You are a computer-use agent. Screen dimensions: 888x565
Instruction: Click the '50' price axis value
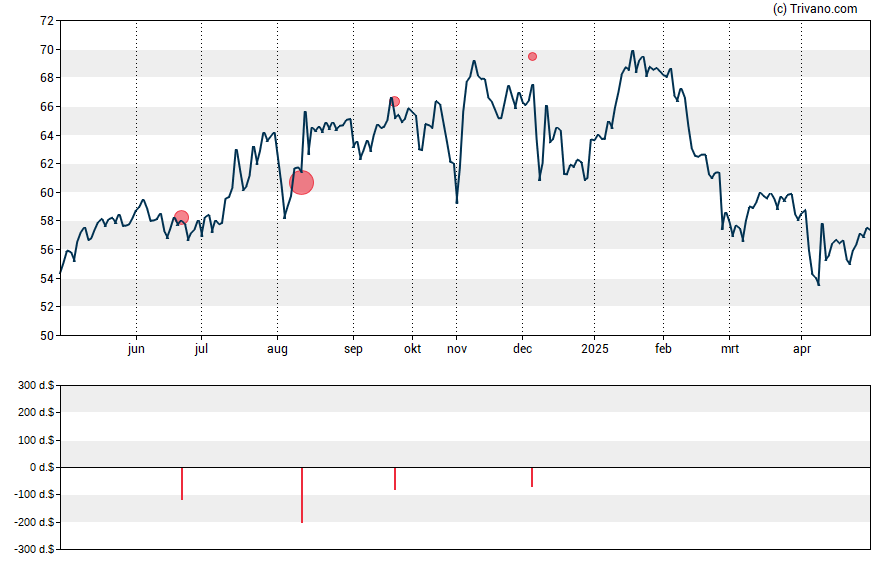(47, 336)
